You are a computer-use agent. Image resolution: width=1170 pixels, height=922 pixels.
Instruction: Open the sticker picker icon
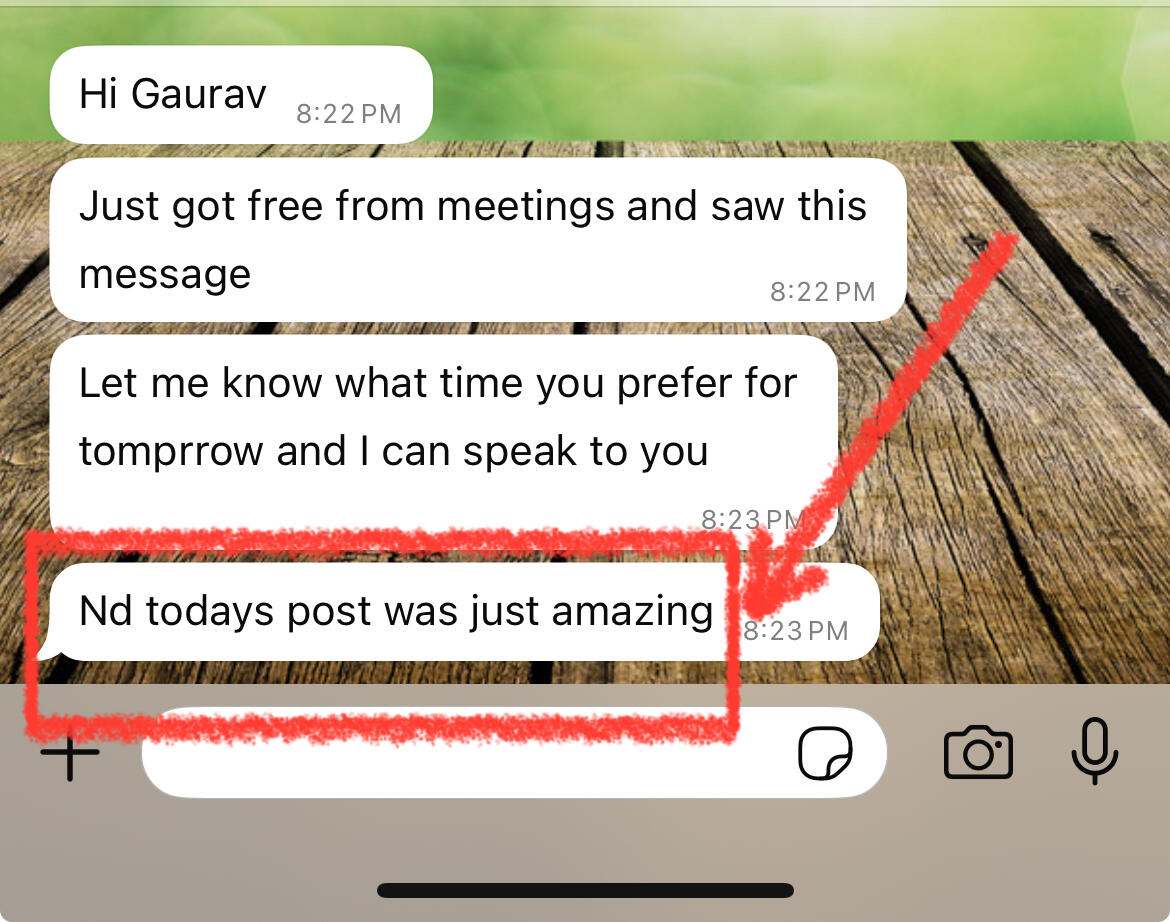tap(825, 753)
